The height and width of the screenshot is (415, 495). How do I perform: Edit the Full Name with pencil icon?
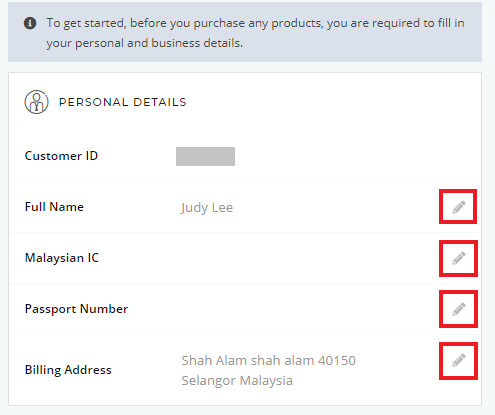coord(459,207)
